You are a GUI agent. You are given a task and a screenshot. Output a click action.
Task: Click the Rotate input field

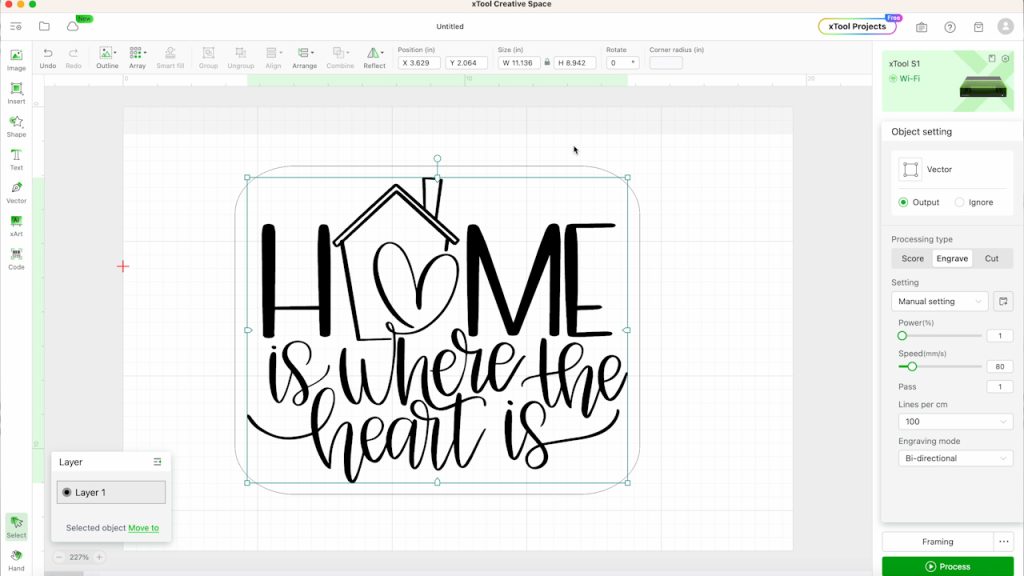coord(617,62)
